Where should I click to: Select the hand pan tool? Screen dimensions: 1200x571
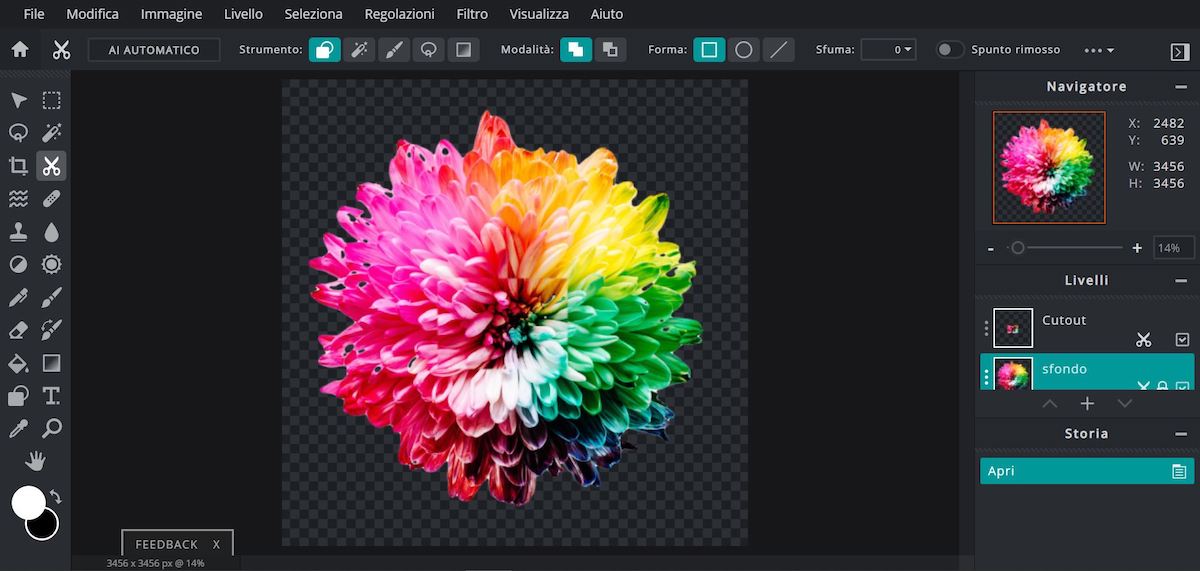click(36, 461)
